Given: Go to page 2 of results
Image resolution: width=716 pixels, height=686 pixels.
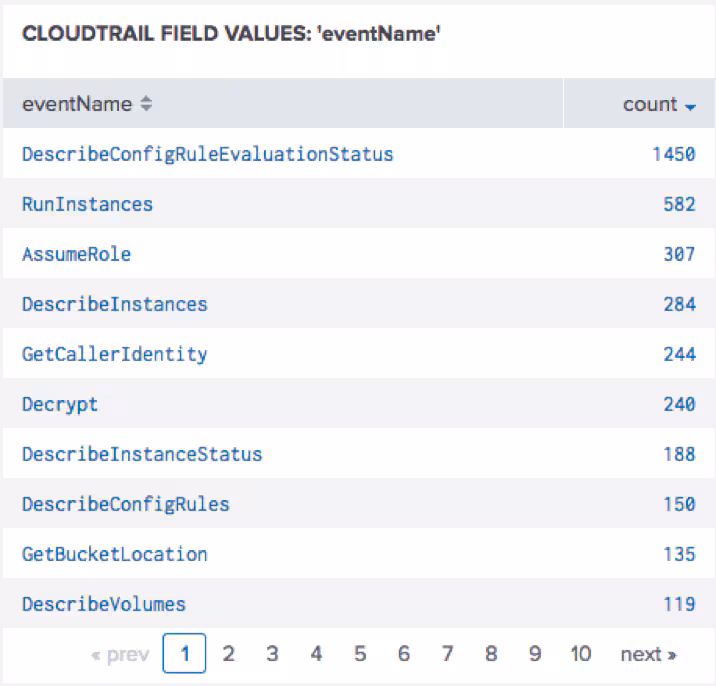Looking at the screenshot, I should coord(228,654).
